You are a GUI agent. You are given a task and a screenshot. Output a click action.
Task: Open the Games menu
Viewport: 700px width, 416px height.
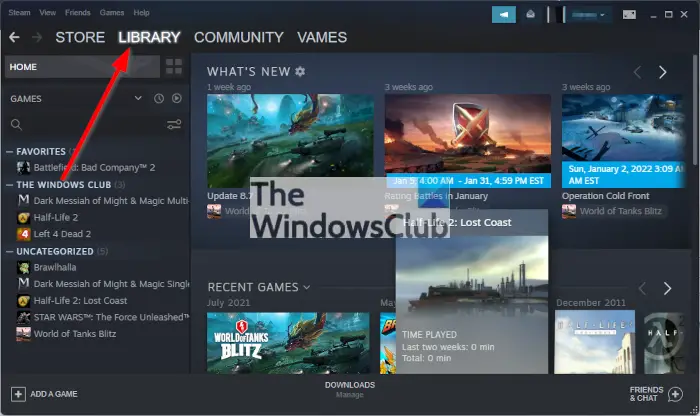pos(112,12)
